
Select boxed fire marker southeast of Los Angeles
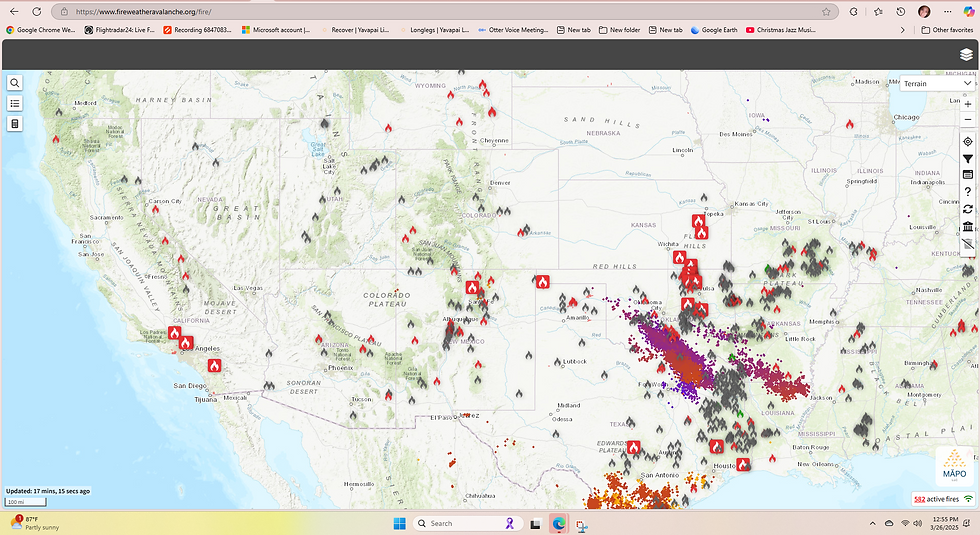coord(214,366)
